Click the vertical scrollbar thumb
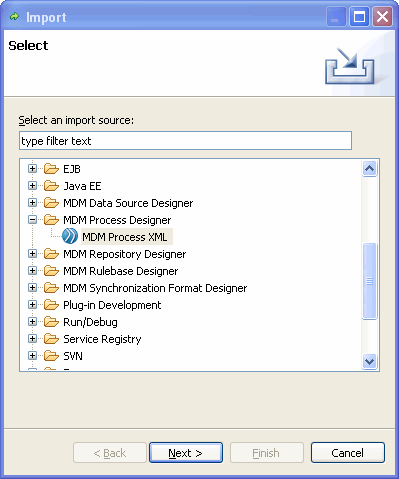 (x=369, y=281)
